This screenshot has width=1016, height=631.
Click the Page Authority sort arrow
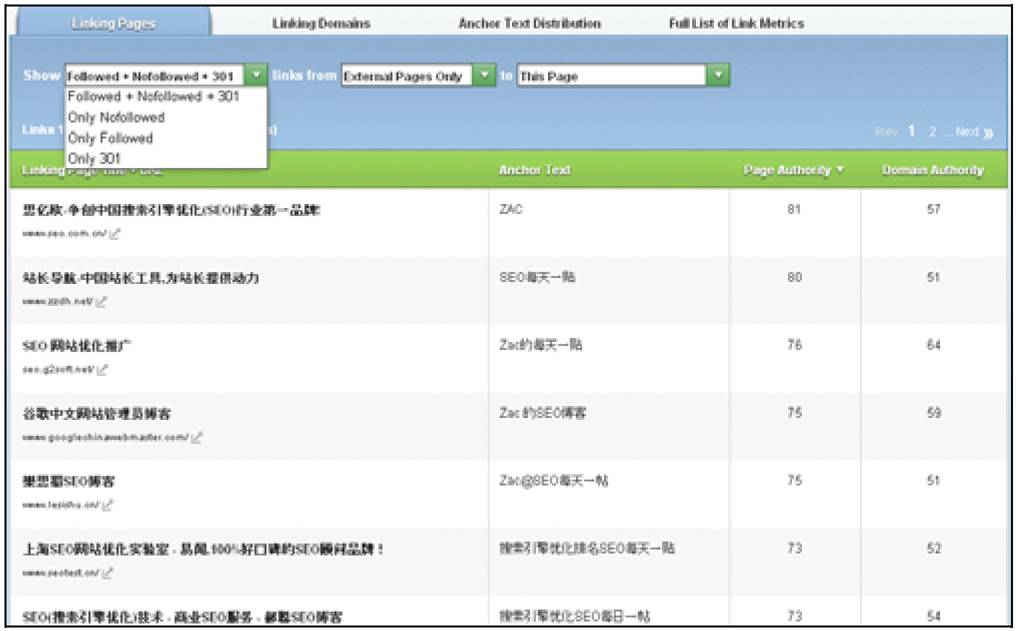pos(840,170)
